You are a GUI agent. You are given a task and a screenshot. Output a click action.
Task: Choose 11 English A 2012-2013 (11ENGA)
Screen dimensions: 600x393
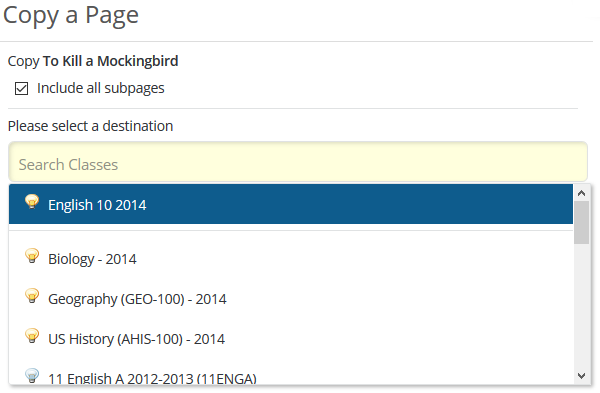(291, 376)
